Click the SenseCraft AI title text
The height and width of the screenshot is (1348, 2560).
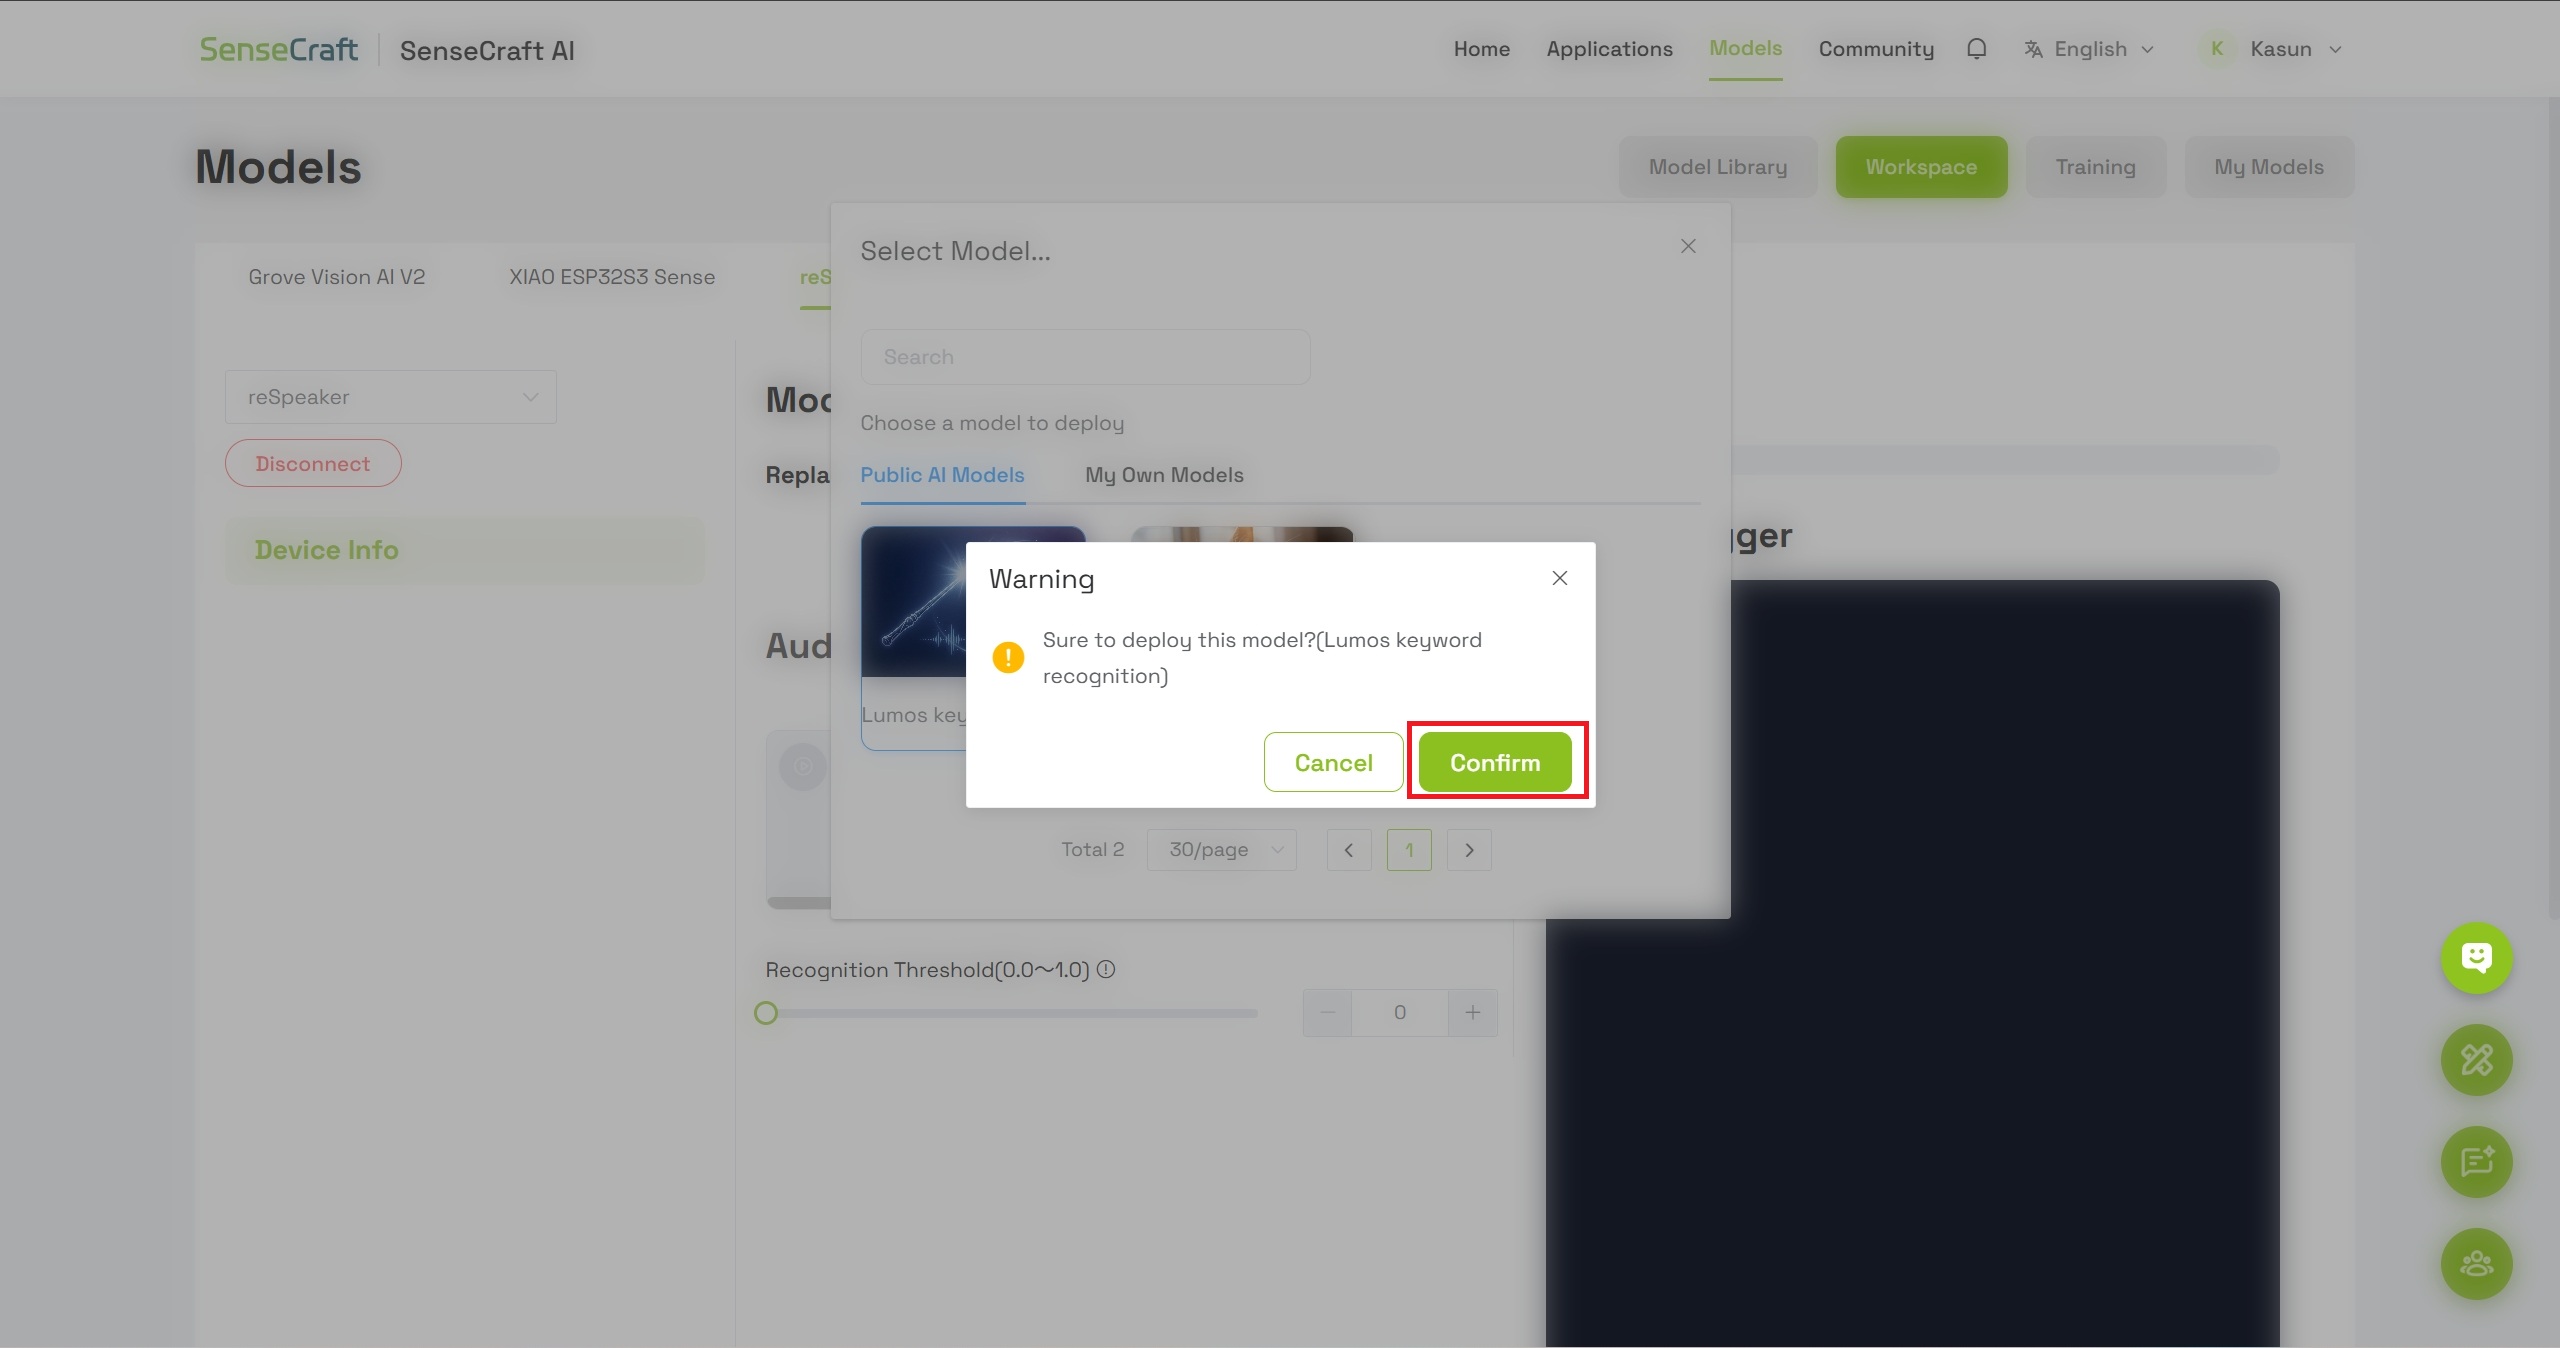(487, 50)
